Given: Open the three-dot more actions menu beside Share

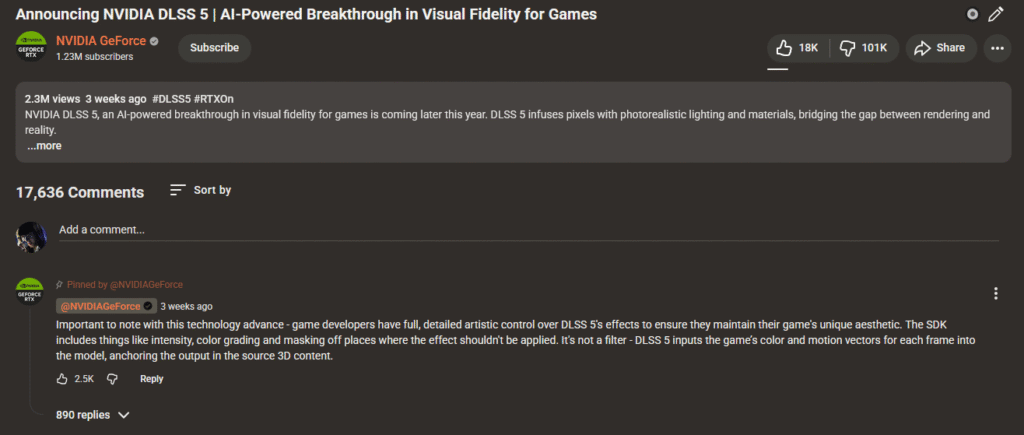Looking at the screenshot, I should (x=996, y=48).
